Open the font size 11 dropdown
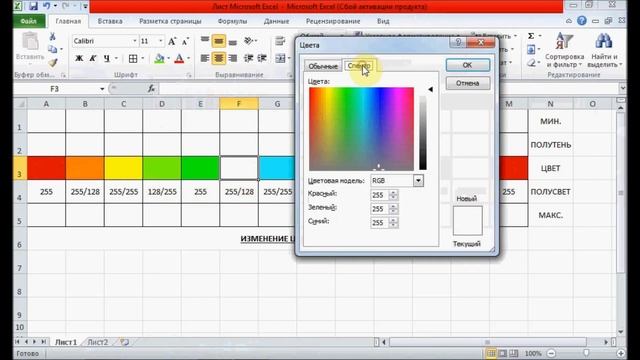This screenshot has height=360, width=640. [160, 41]
